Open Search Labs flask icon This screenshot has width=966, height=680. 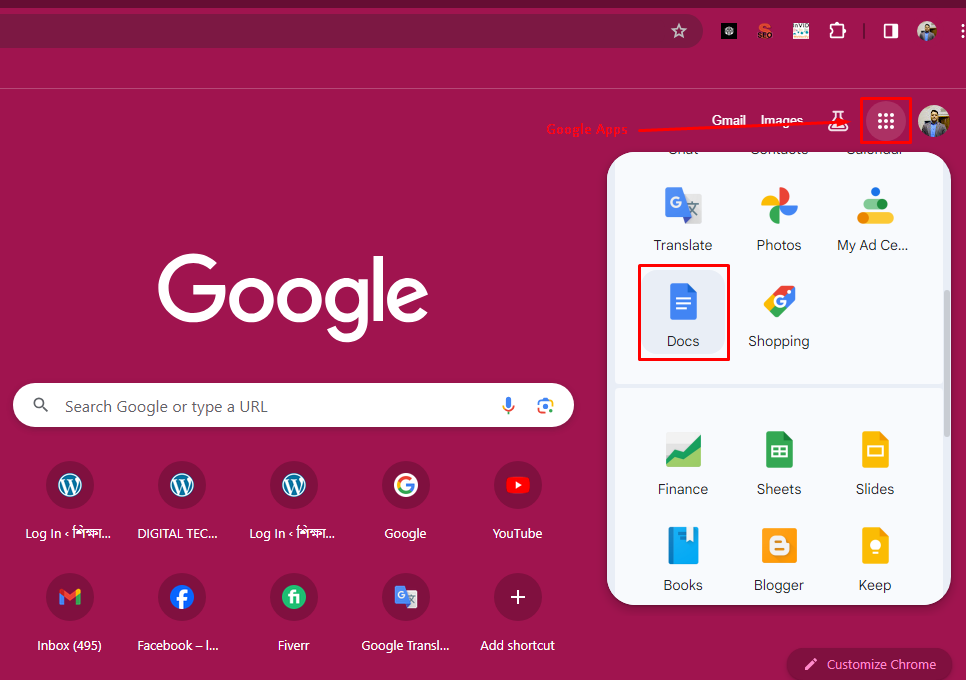837,121
